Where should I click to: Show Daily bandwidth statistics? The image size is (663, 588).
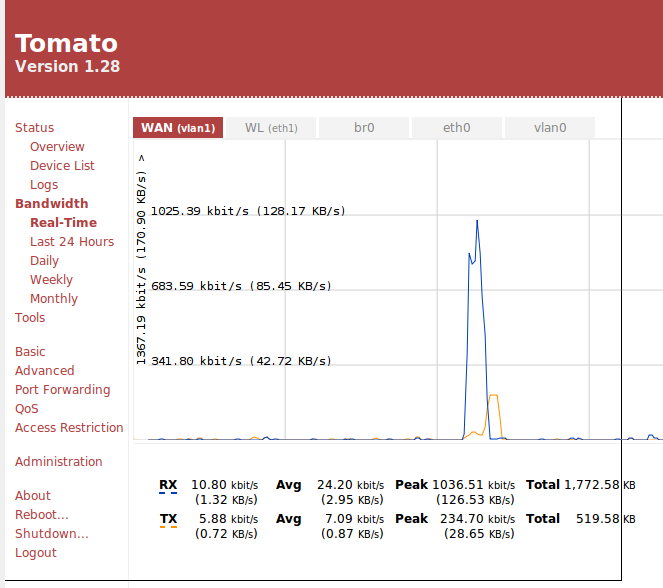click(x=44, y=261)
